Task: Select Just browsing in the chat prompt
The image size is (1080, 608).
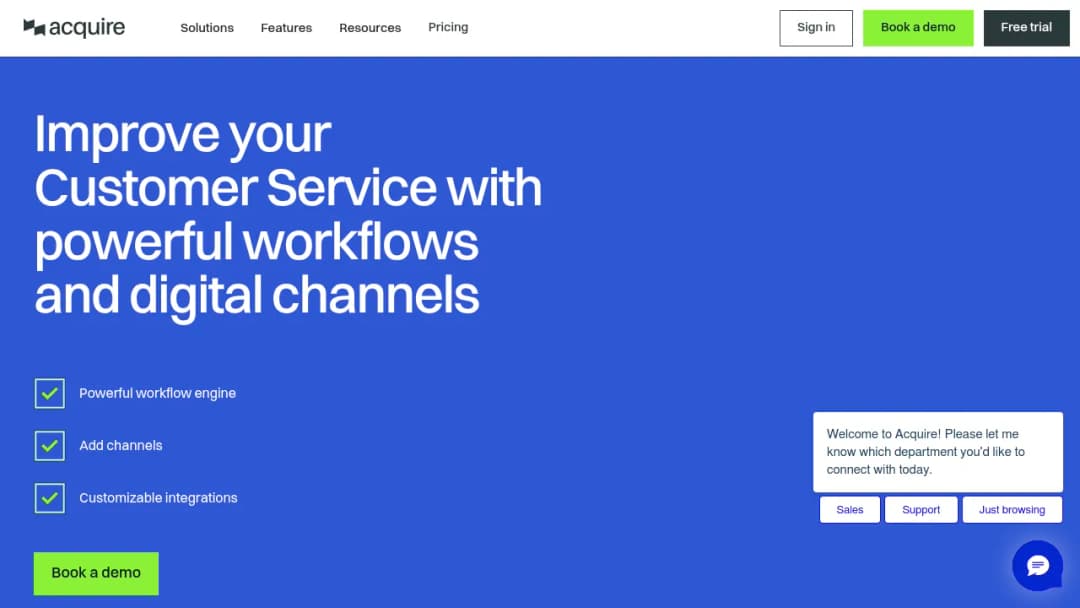Action: 1012,510
